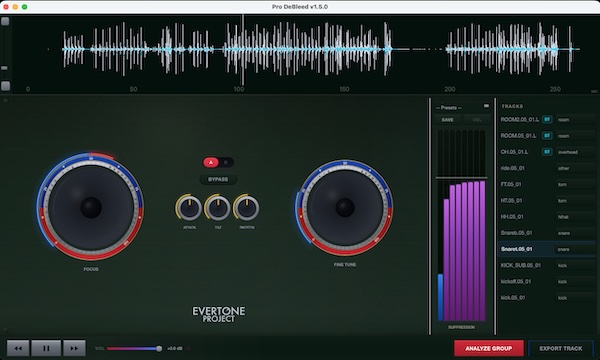
Task: Click top zoom button left of waveform
Action: [5, 21]
